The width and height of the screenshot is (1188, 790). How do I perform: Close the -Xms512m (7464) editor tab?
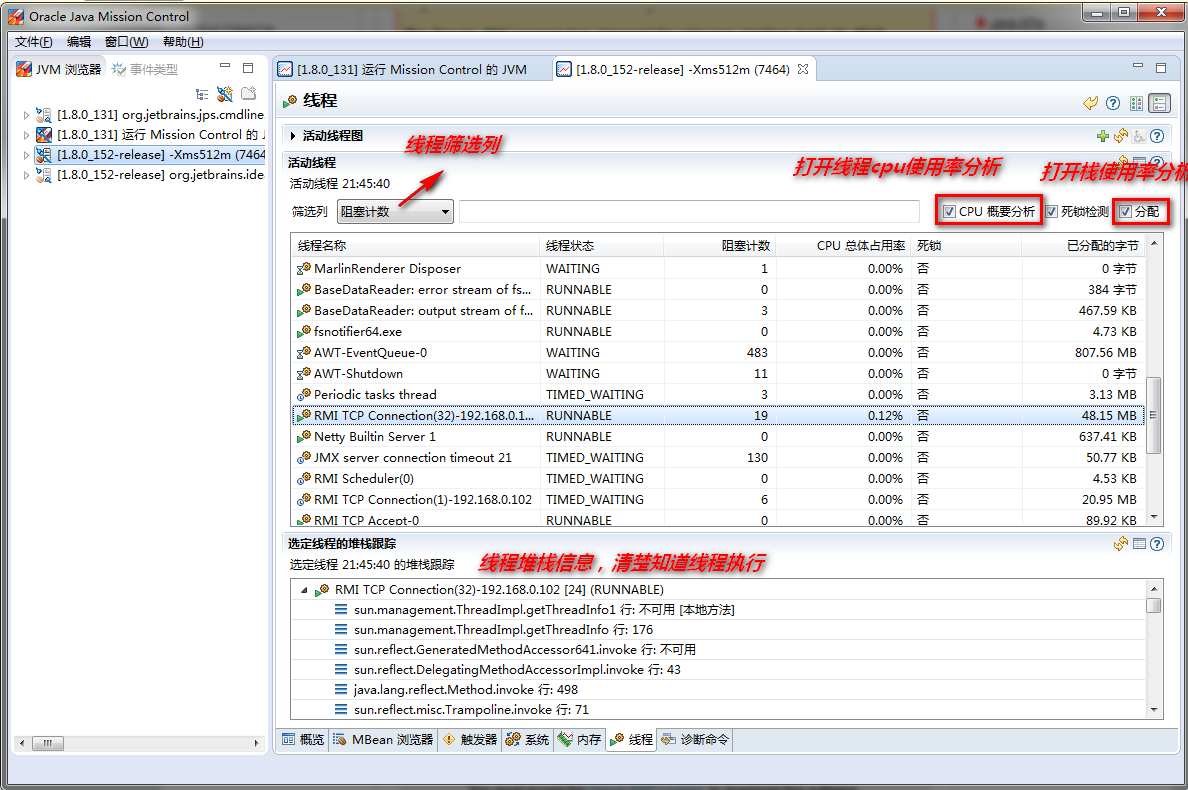point(802,69)
